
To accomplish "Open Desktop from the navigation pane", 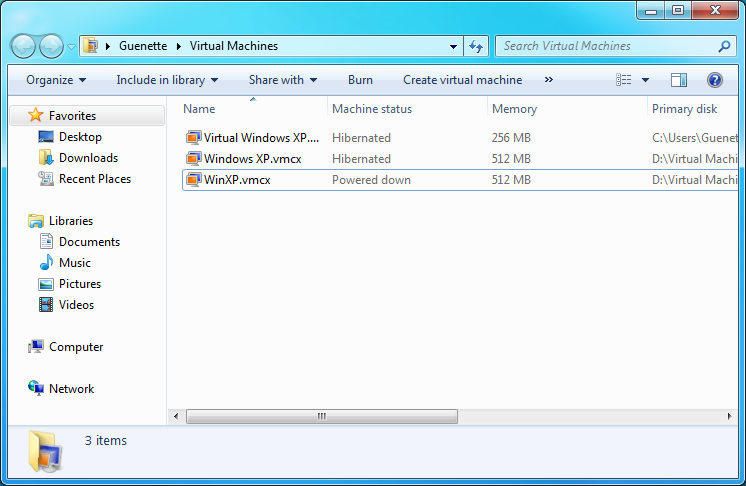I will tap(80, 137).
